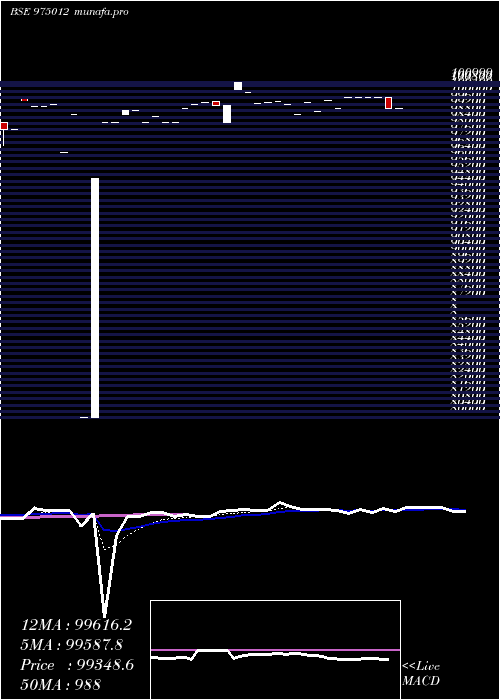The width and height of the screenshot is (500, 700).
Task: Select the '5MA : 99587.8' readout
Action: (72, 645)
